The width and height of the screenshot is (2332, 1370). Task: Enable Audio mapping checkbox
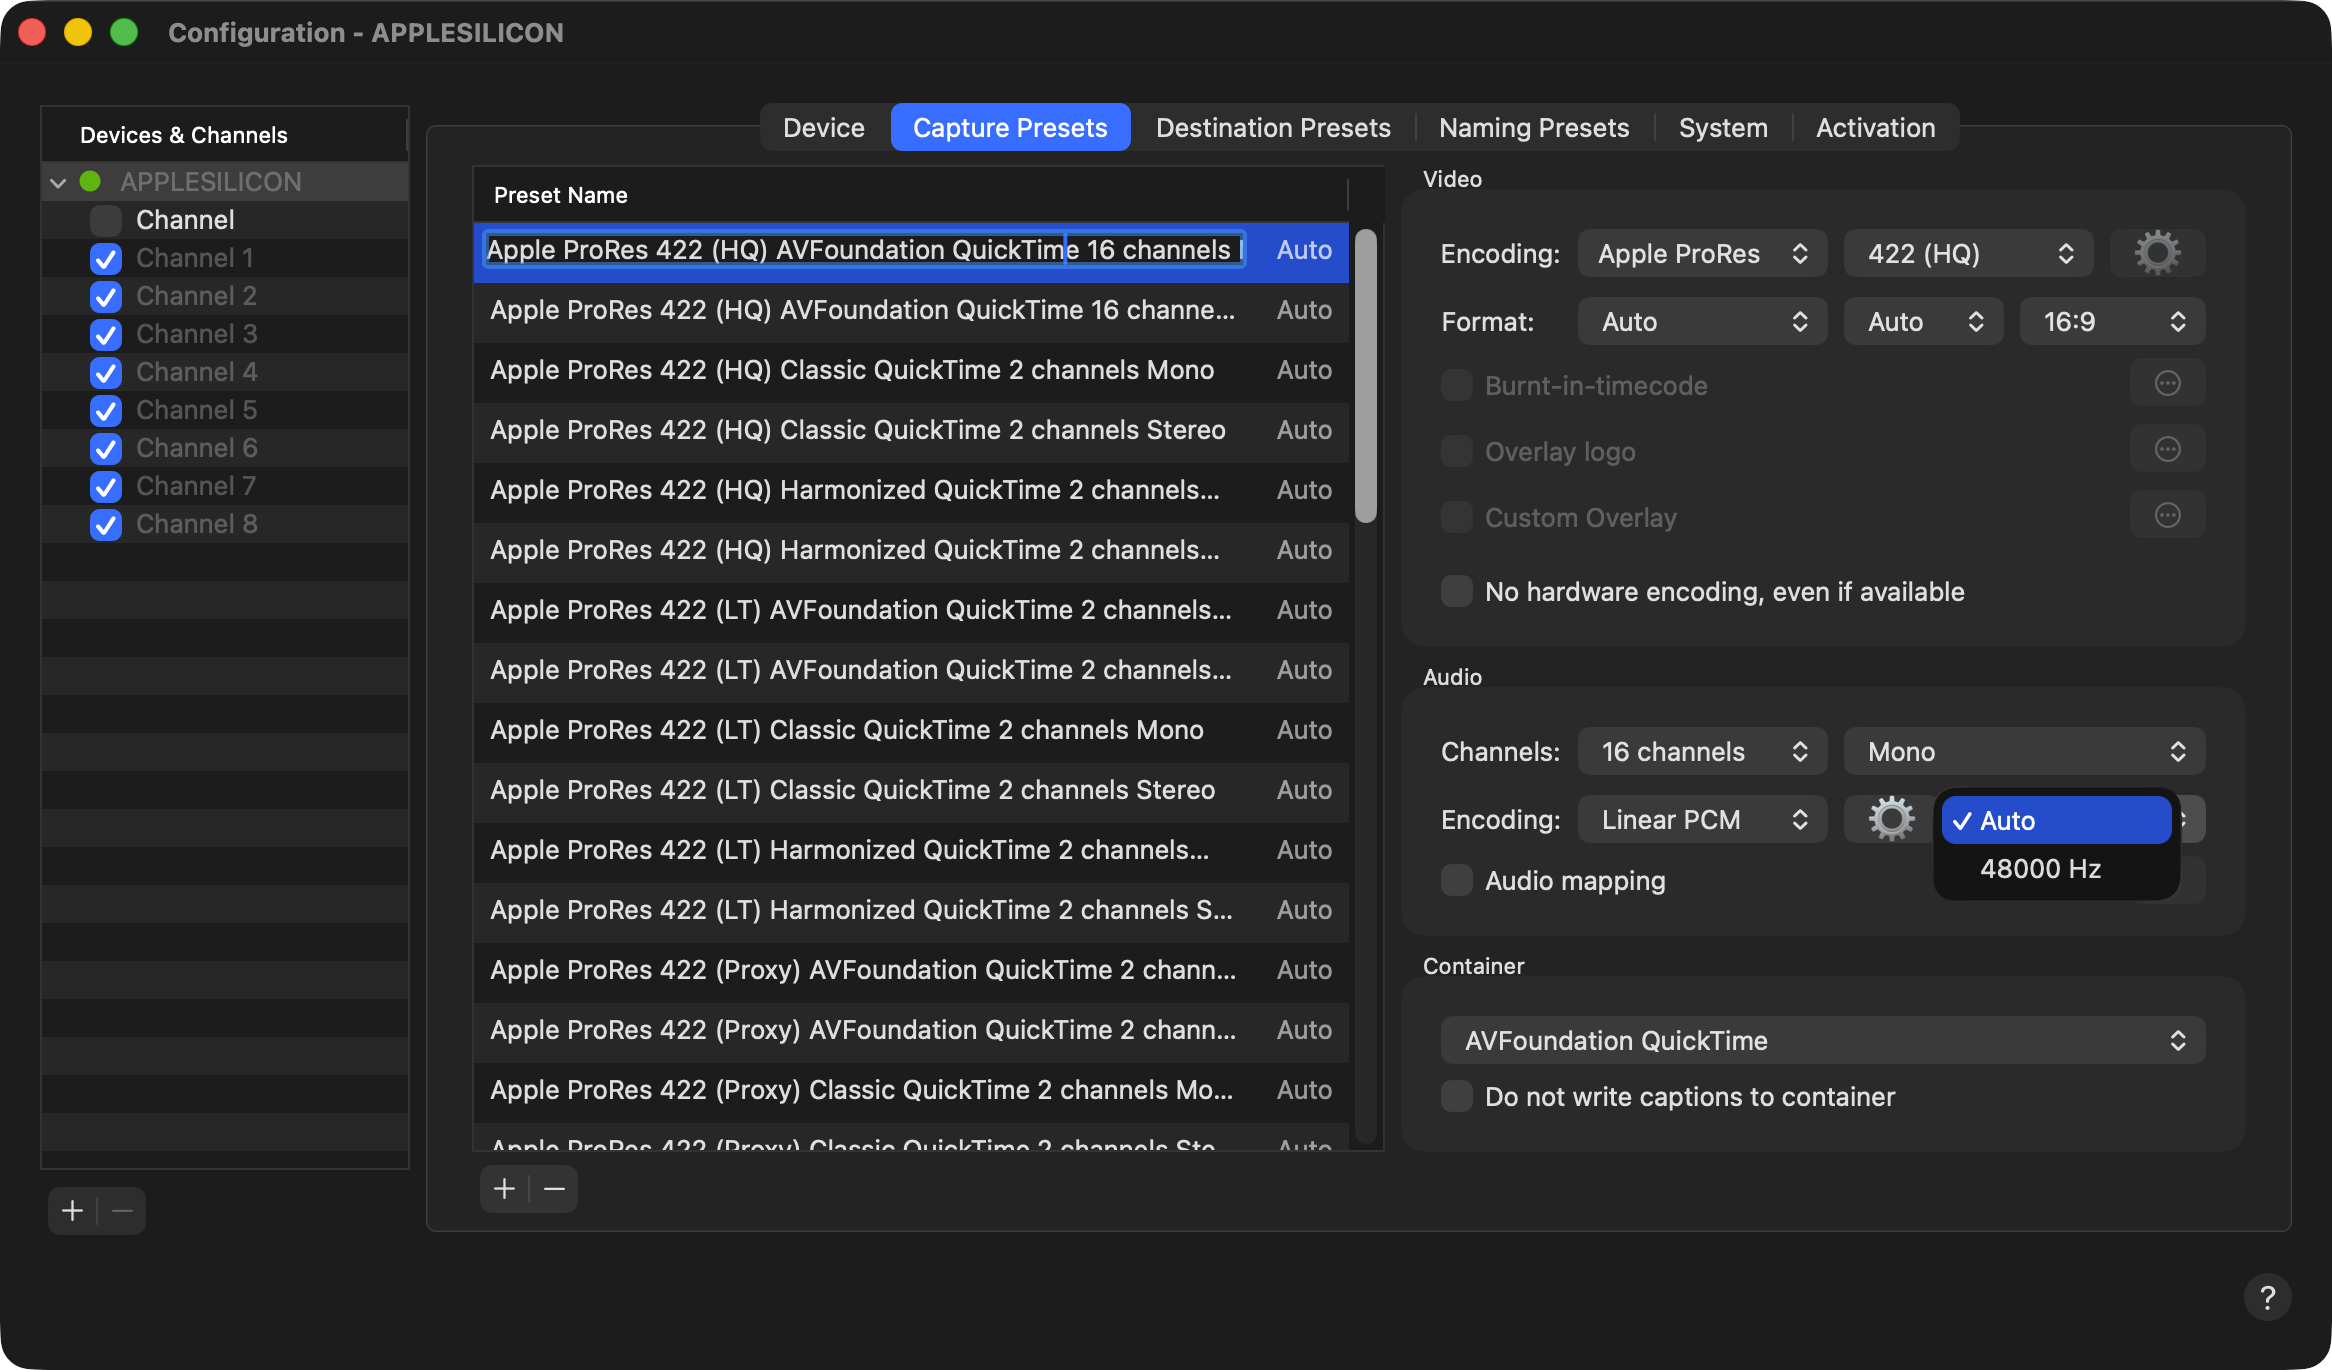[1457, 880]
